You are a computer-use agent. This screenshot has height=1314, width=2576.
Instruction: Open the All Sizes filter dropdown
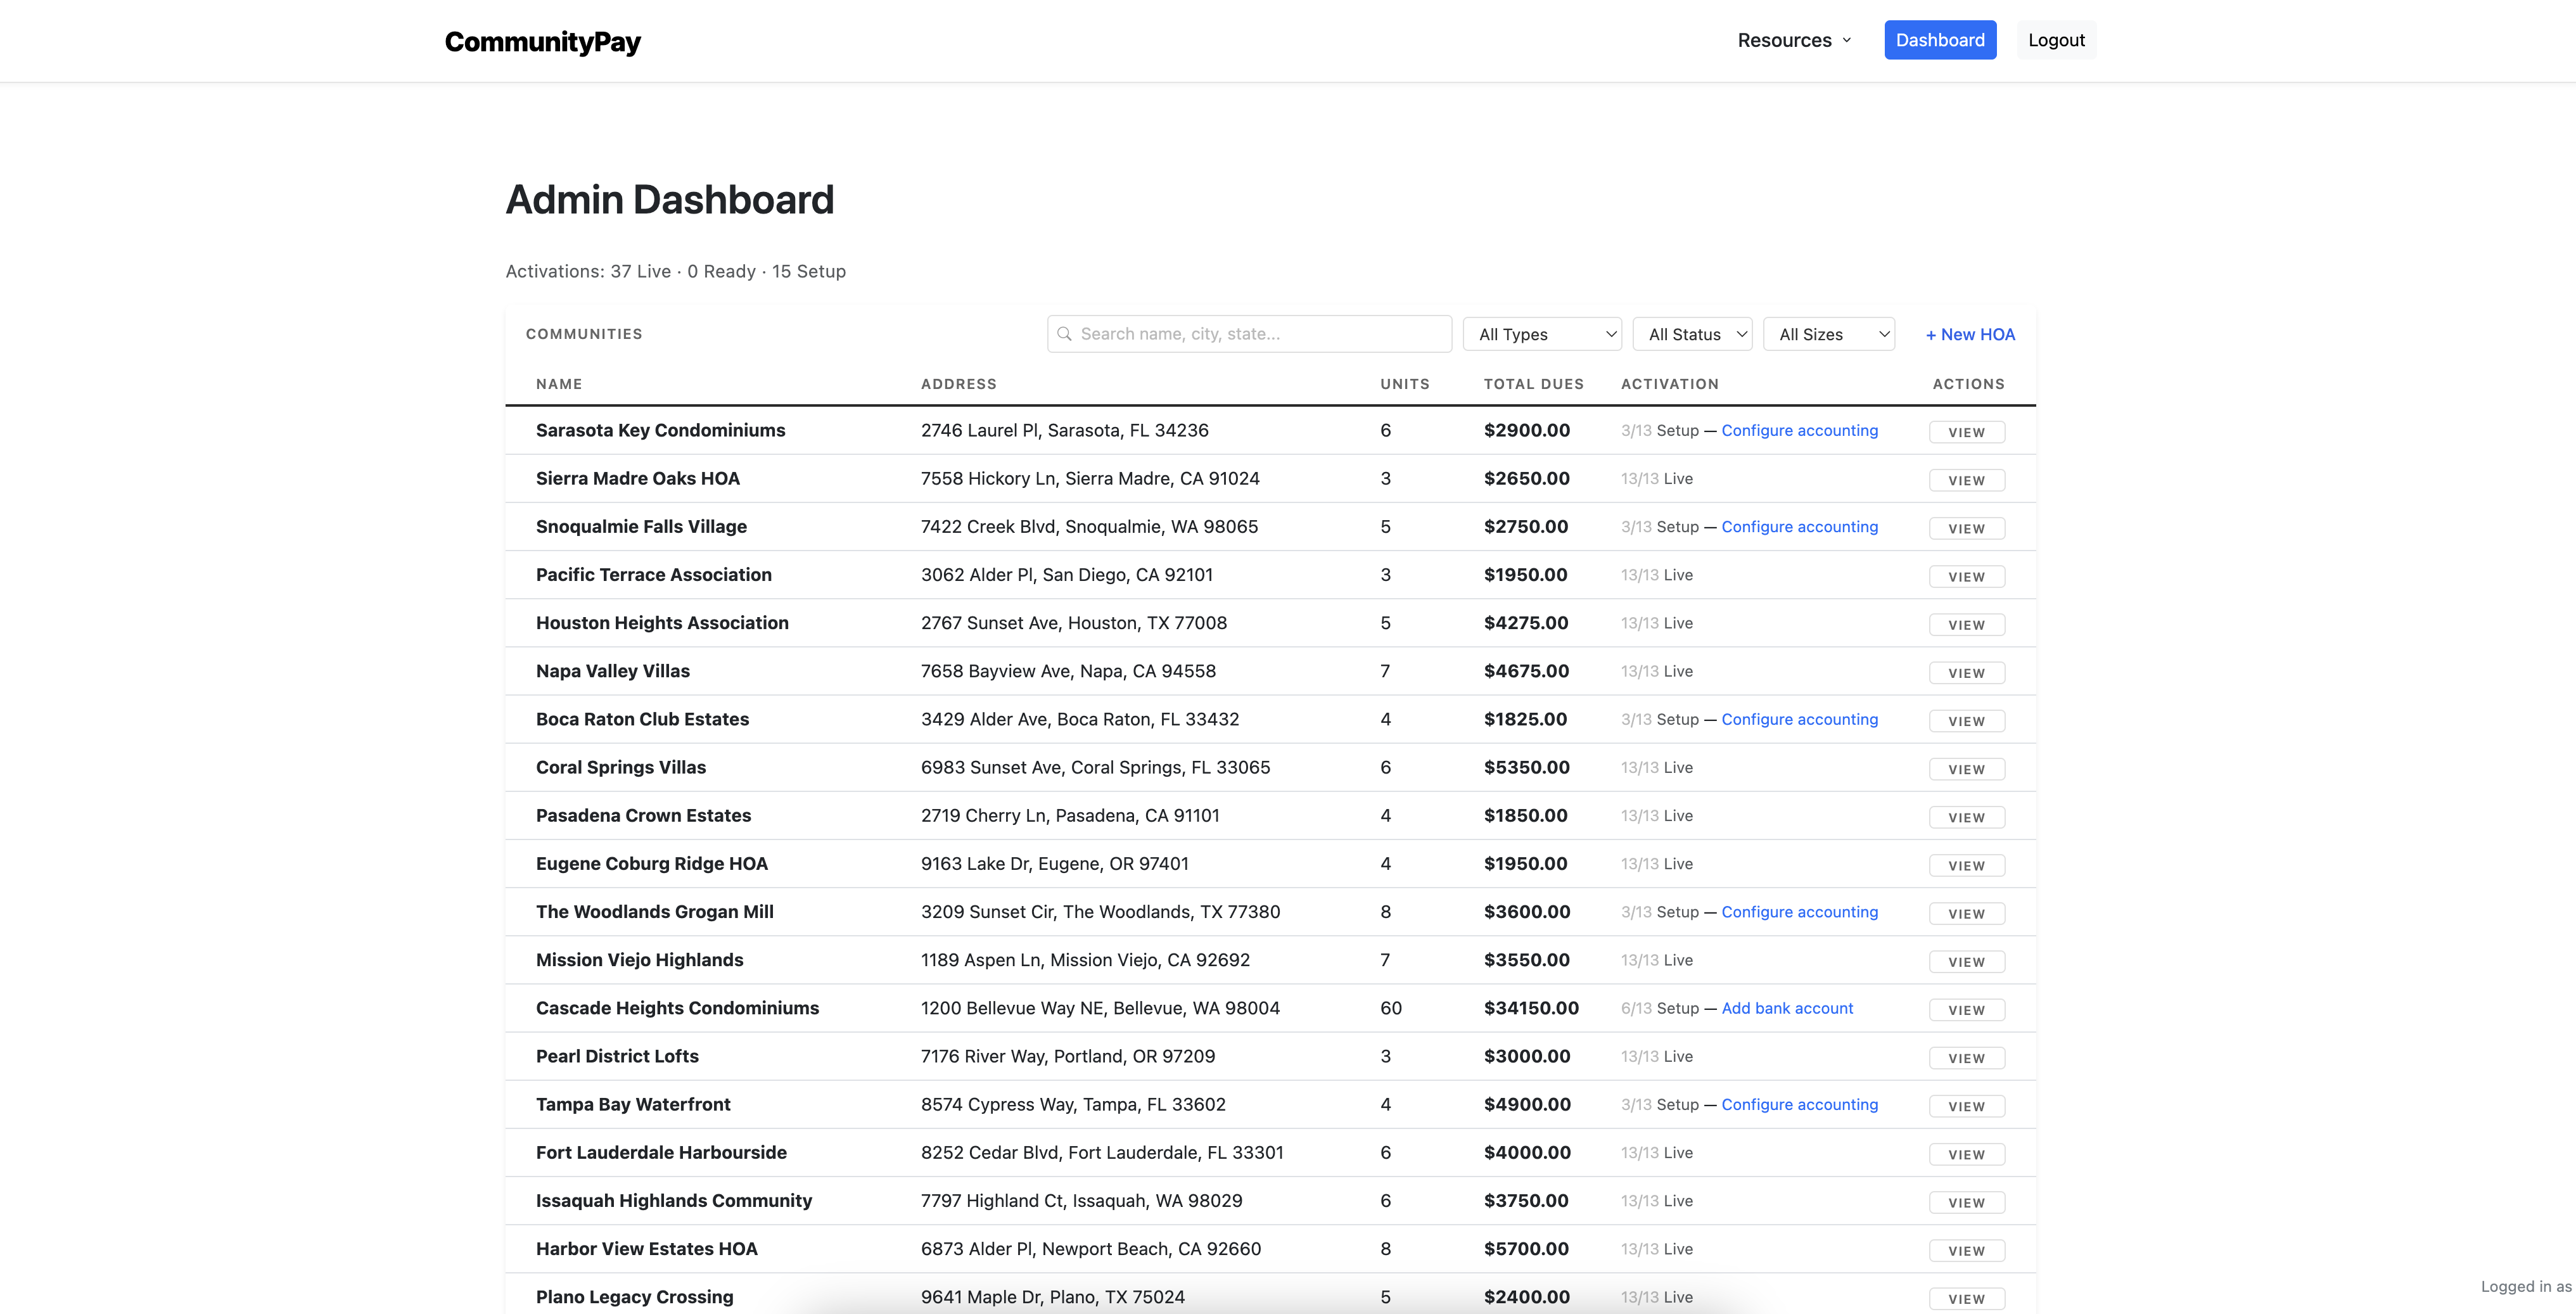tap(1828, 334)
